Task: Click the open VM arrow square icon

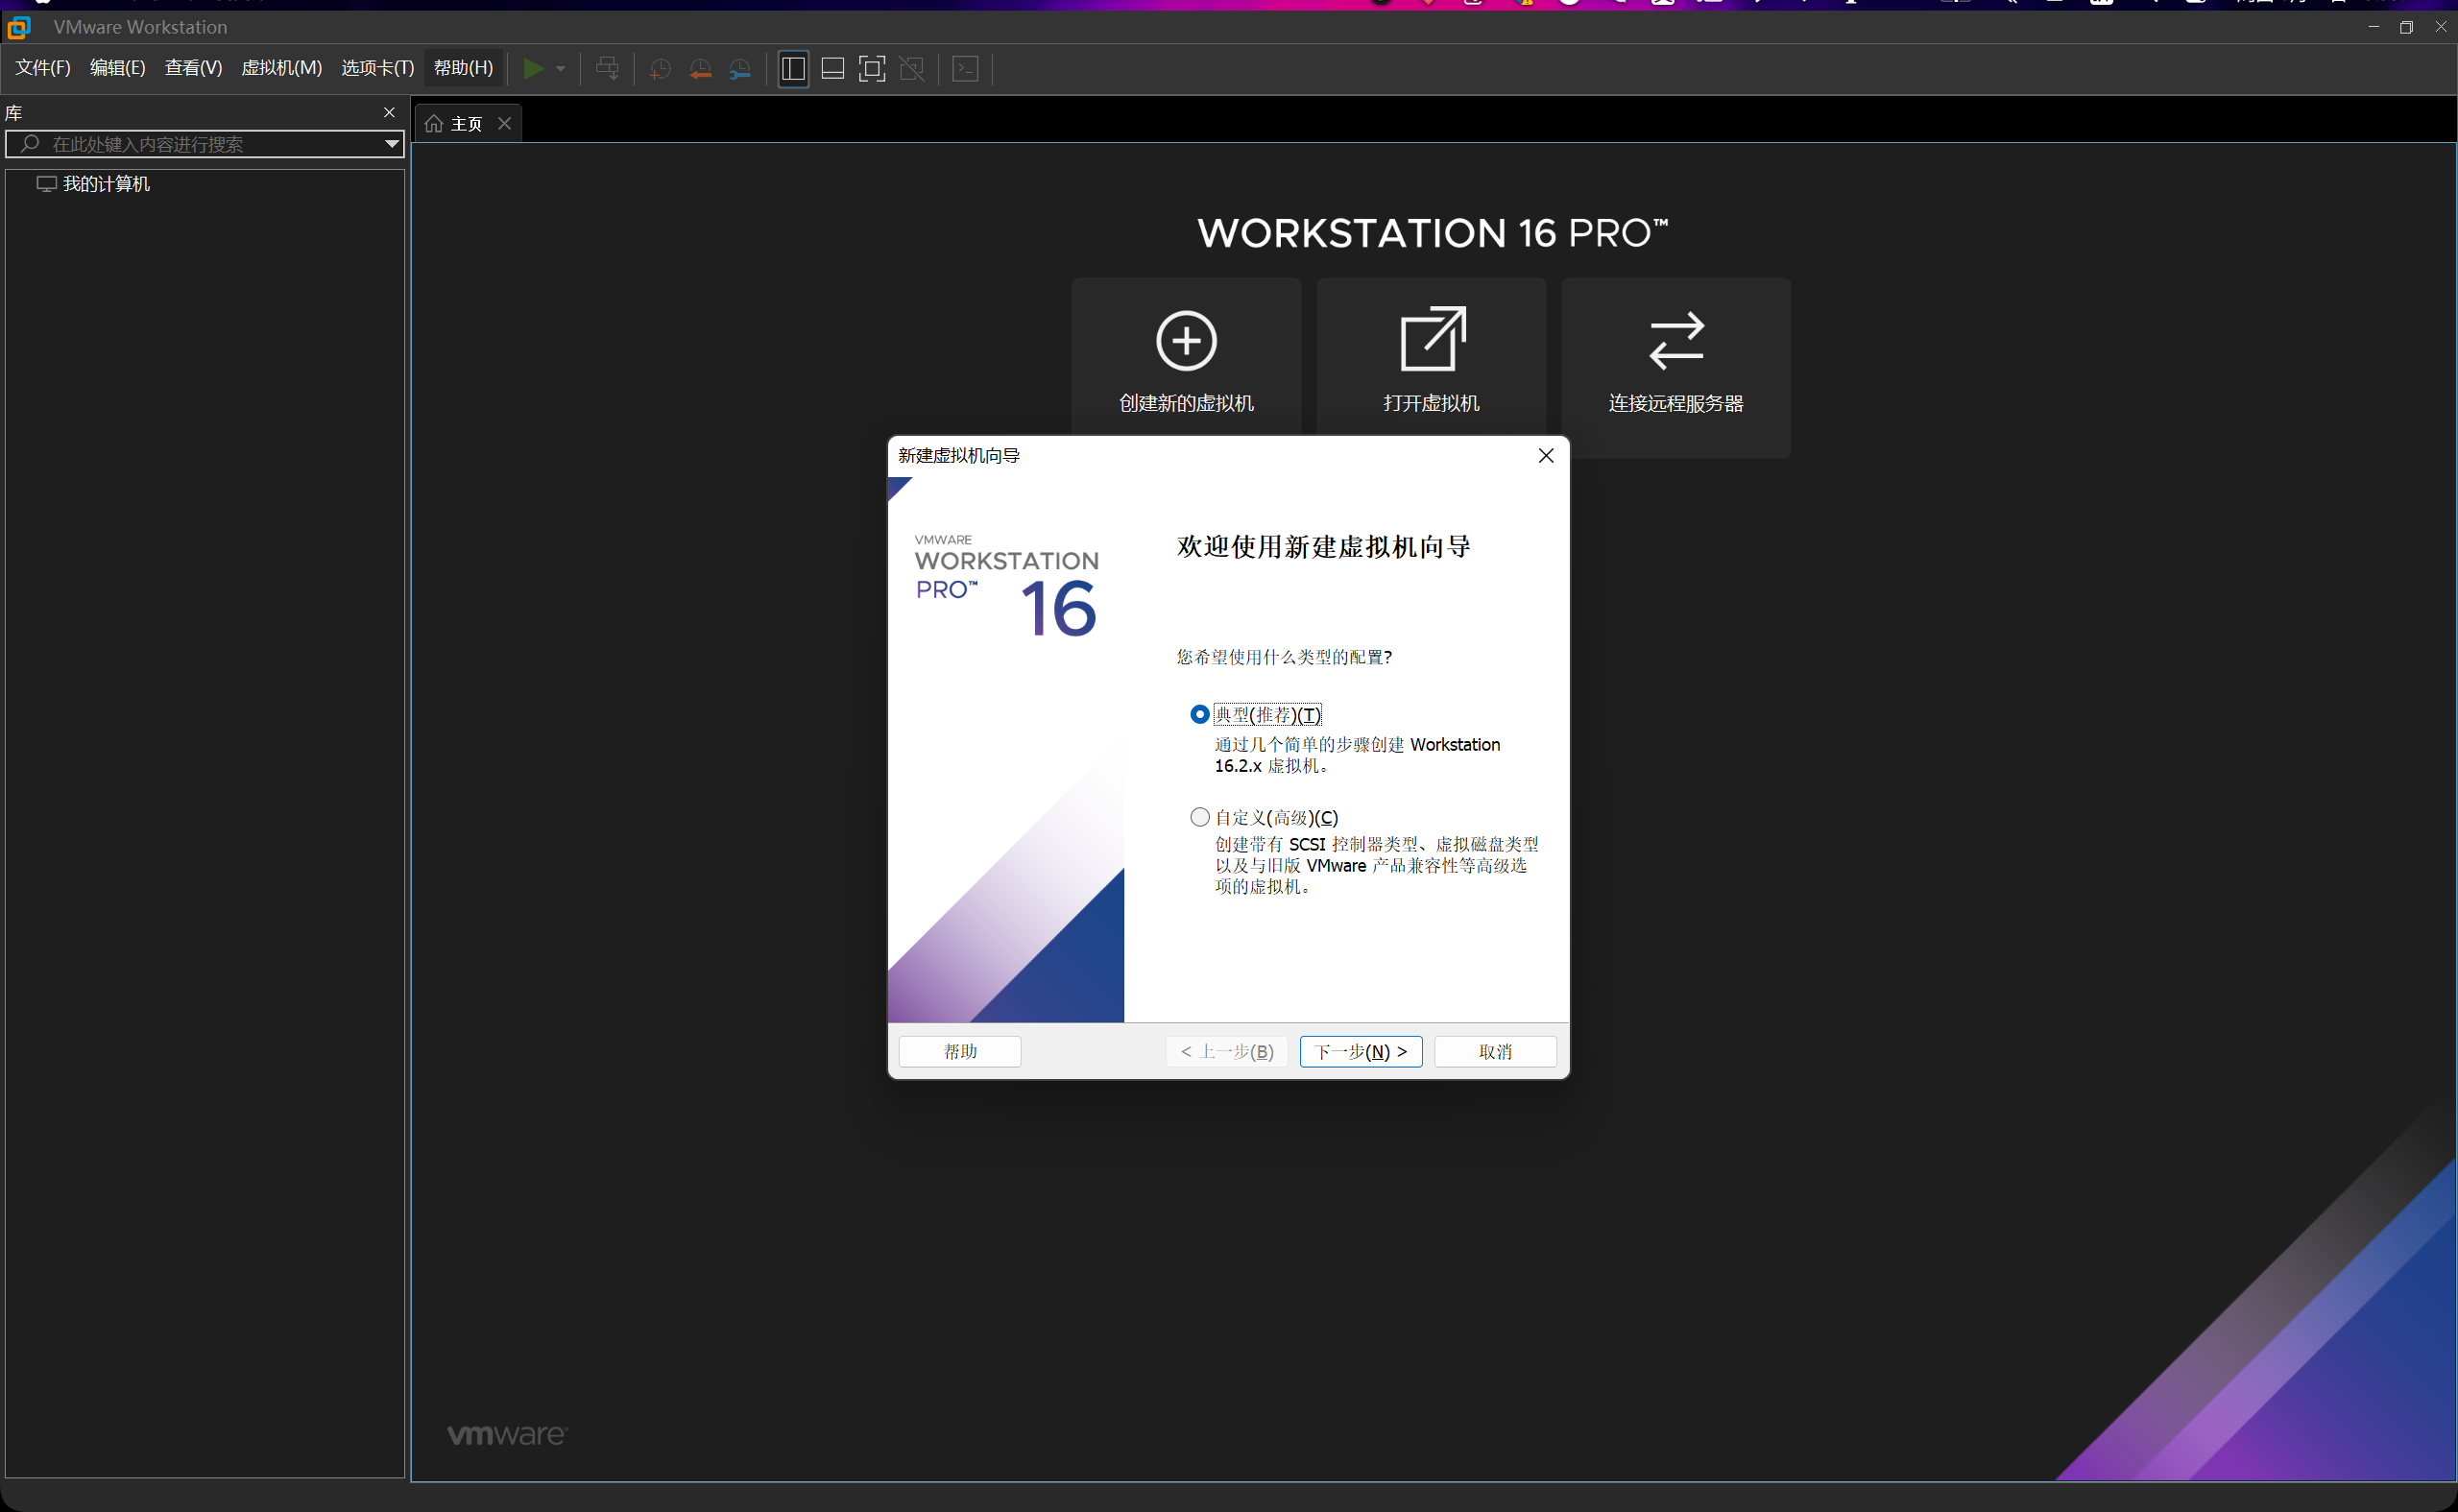Action: point(1432,339)
